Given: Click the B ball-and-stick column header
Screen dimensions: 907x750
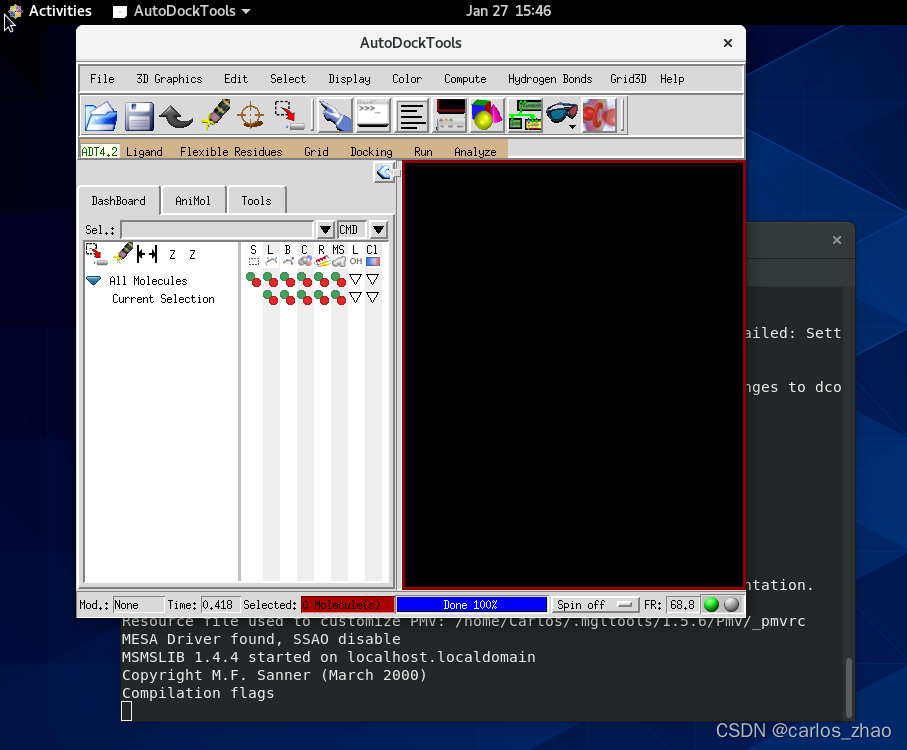Looking at the screenshot, I should click(287, 255).
